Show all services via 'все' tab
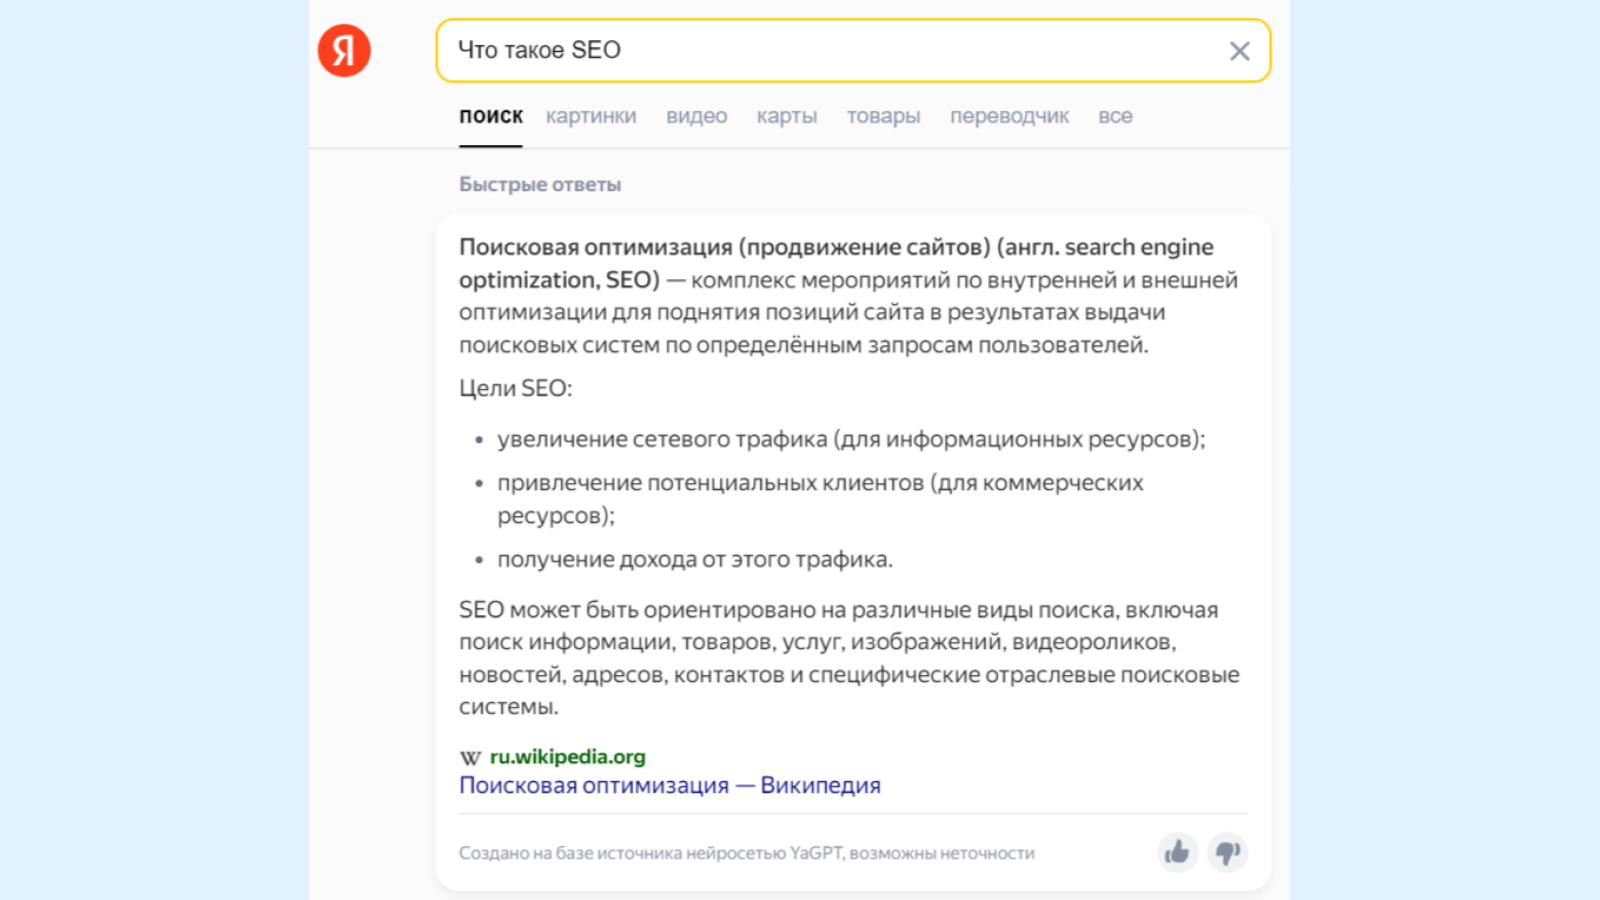The height and width of the screenshot is (900, 1600). click(1115, 116)
